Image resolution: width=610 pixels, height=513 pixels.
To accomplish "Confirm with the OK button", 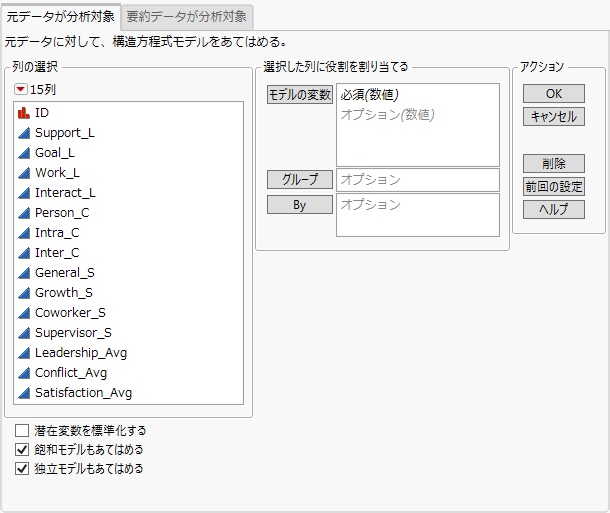I will coord(554,94).
